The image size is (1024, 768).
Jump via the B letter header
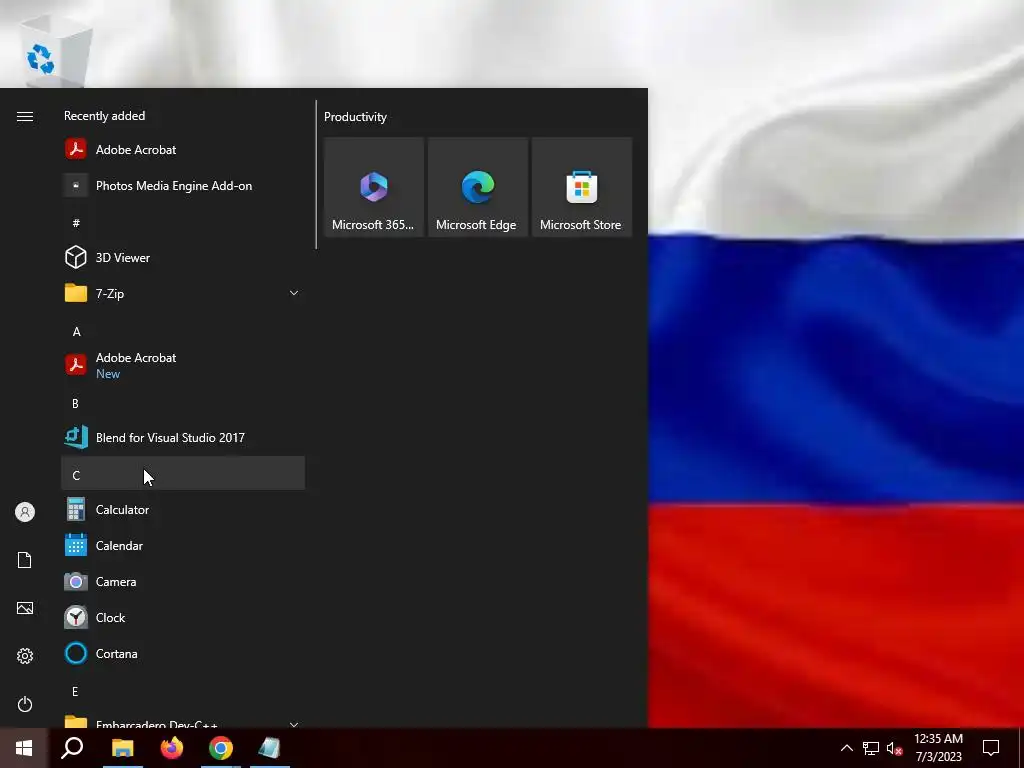click(x=183, y=403)
